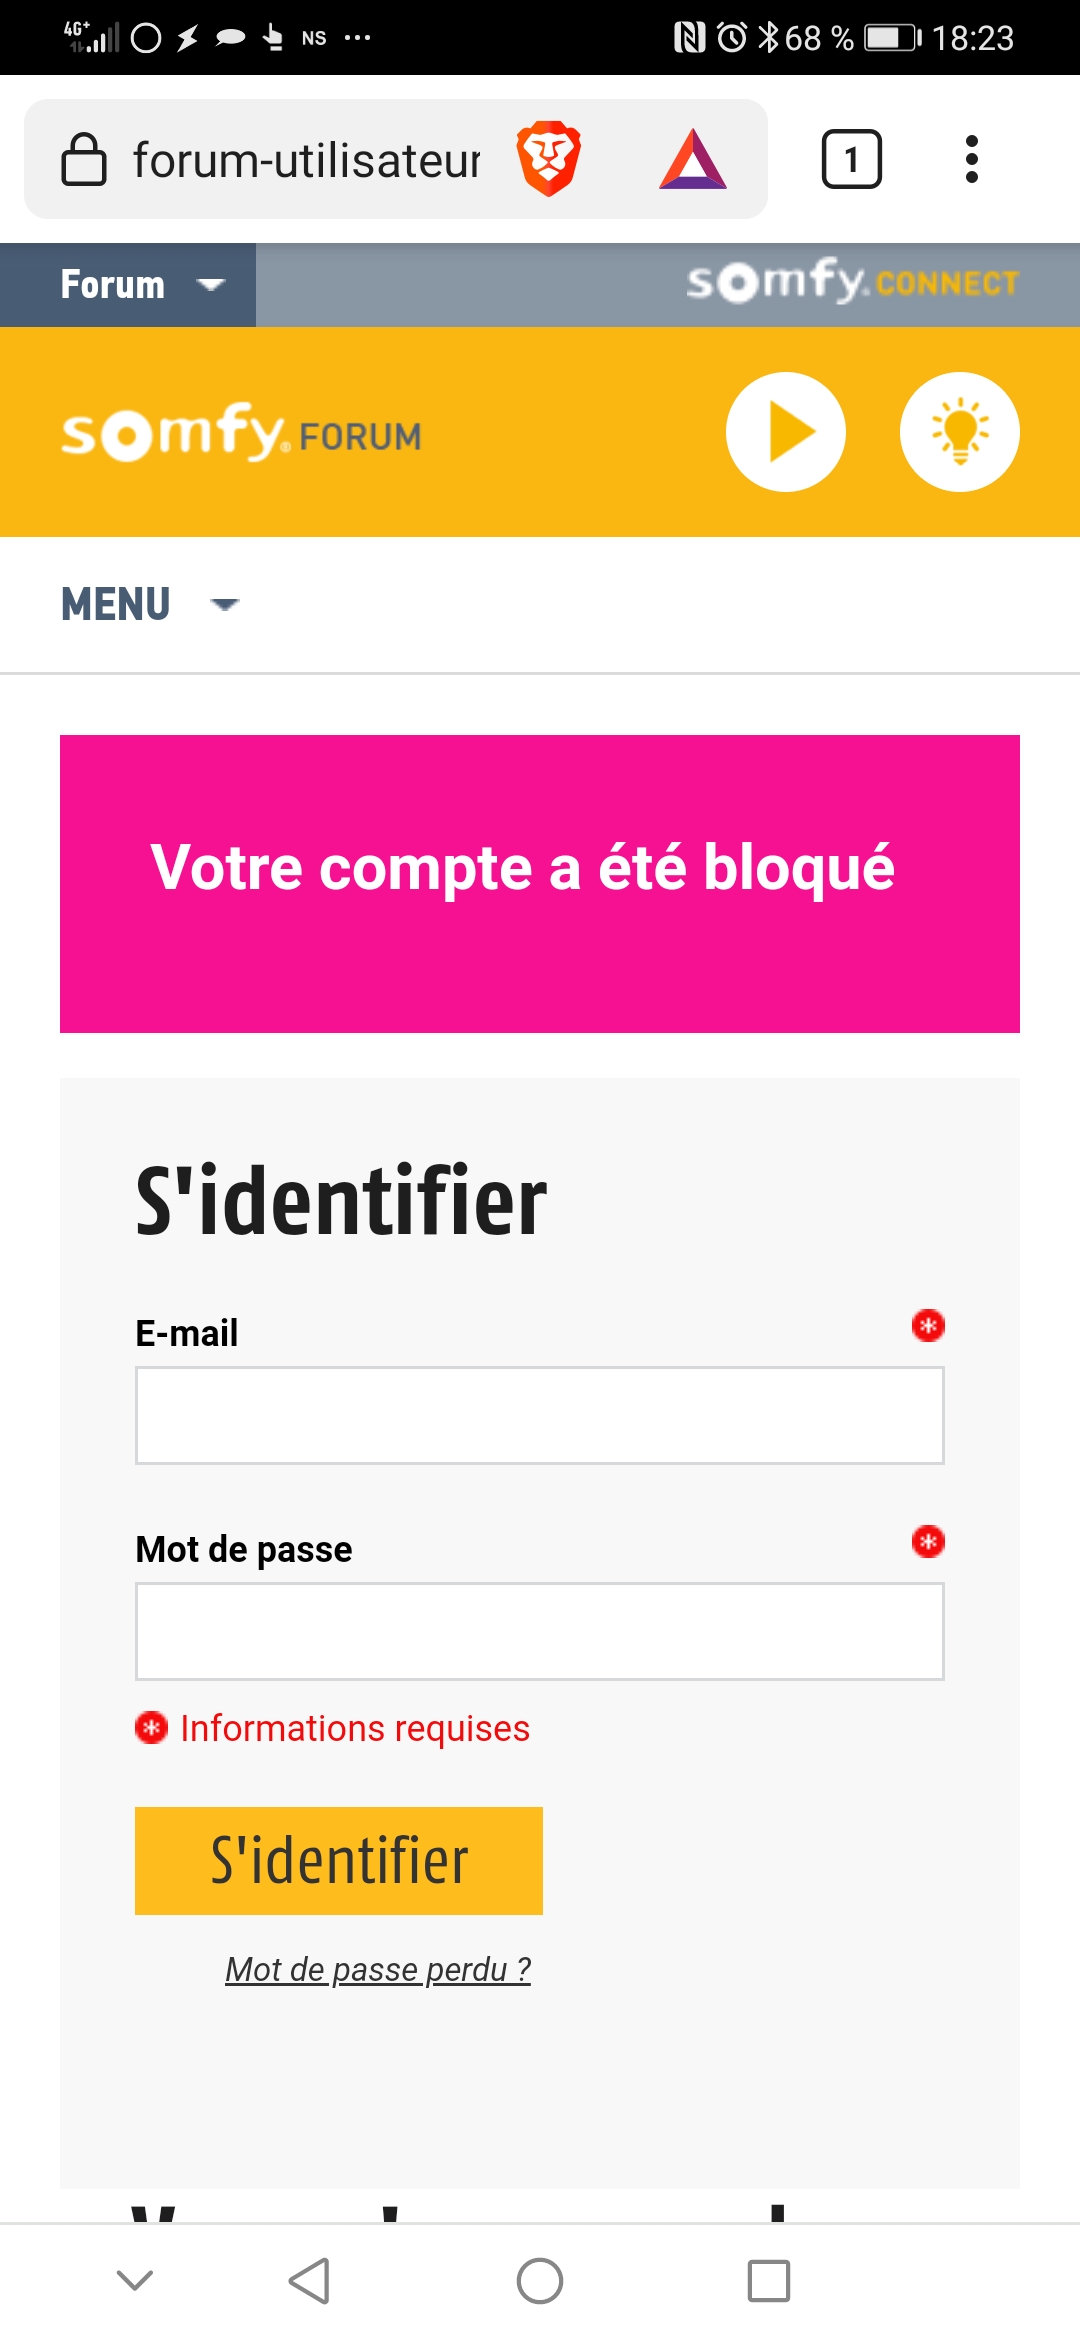
Task: Tap the Brave Rewards triangle icon
Action: click(692, 160)
